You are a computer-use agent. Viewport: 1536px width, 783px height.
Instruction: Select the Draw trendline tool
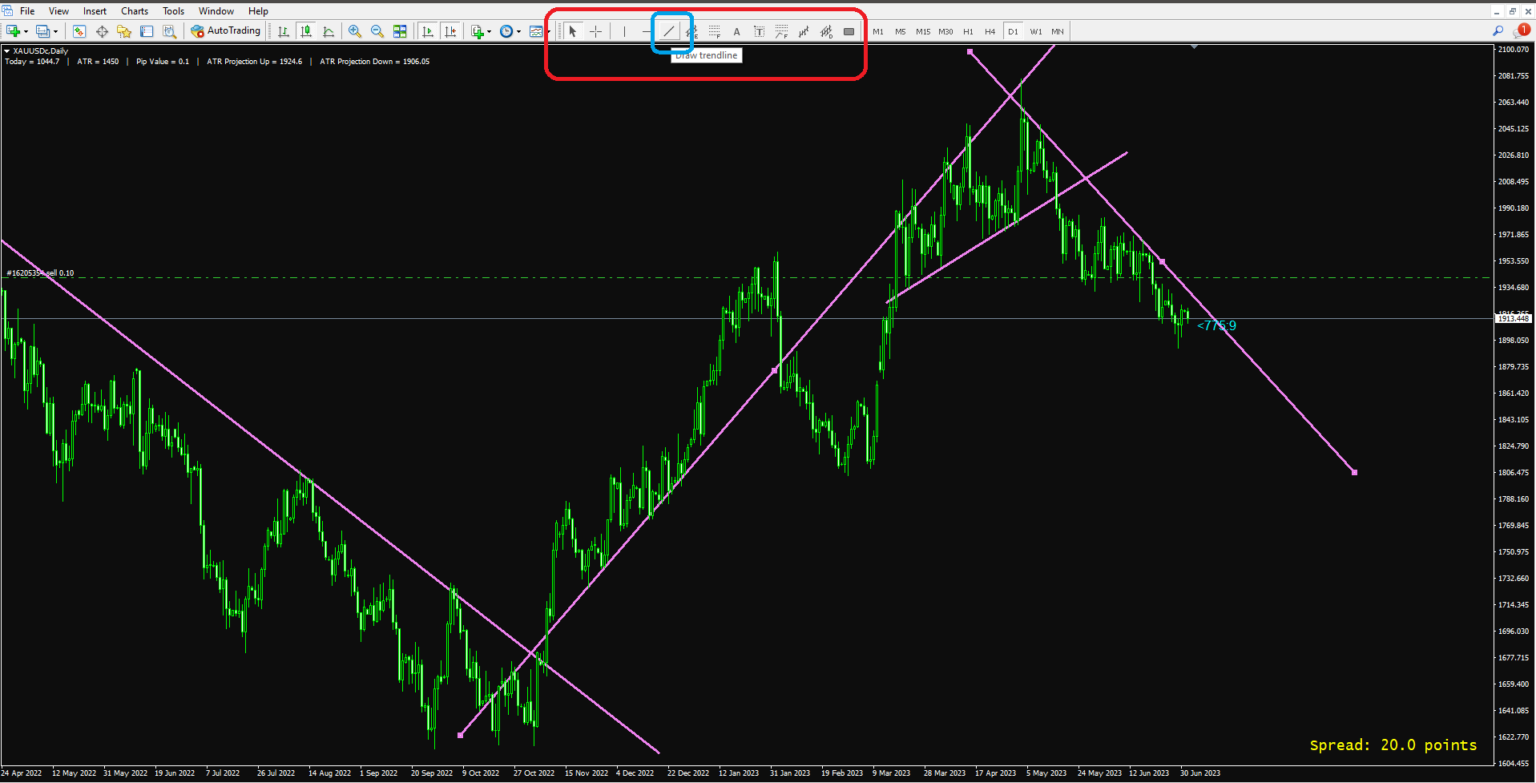tap(668, 31)
